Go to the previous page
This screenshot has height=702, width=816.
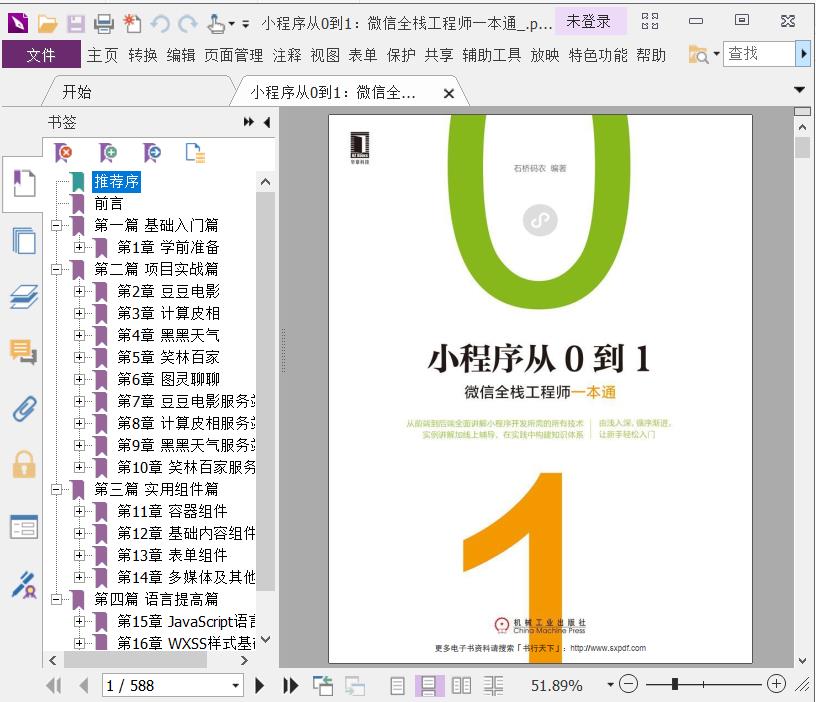[x=84, y=685]
